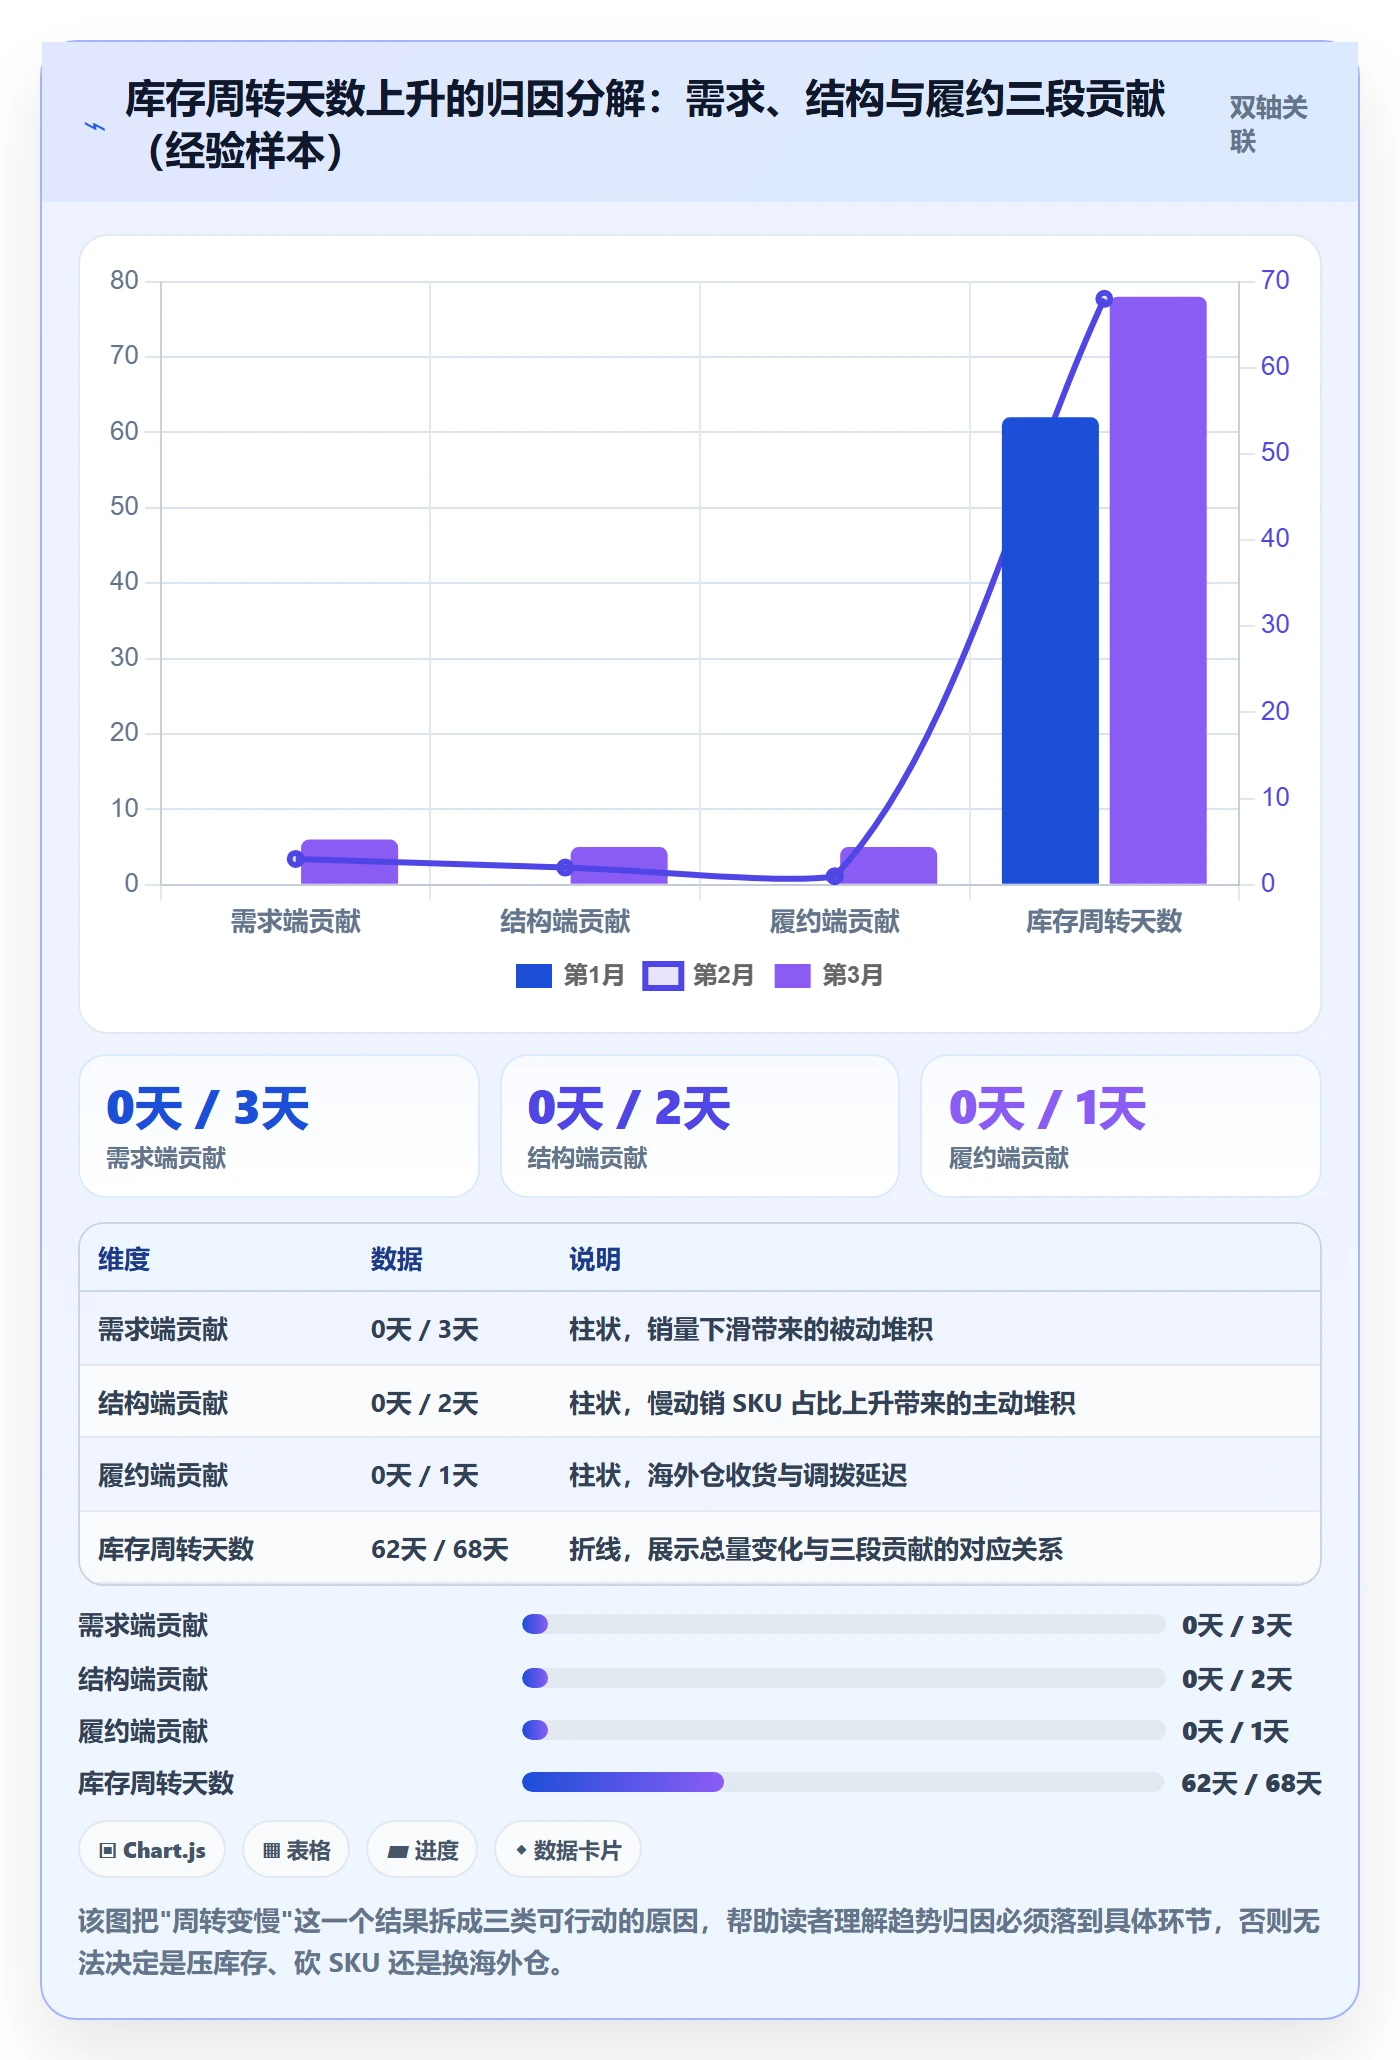Click the footer paragraph starting 该图把"周转变慢"
The width and height of the screenshot is (1400, 2060).
699,1941
